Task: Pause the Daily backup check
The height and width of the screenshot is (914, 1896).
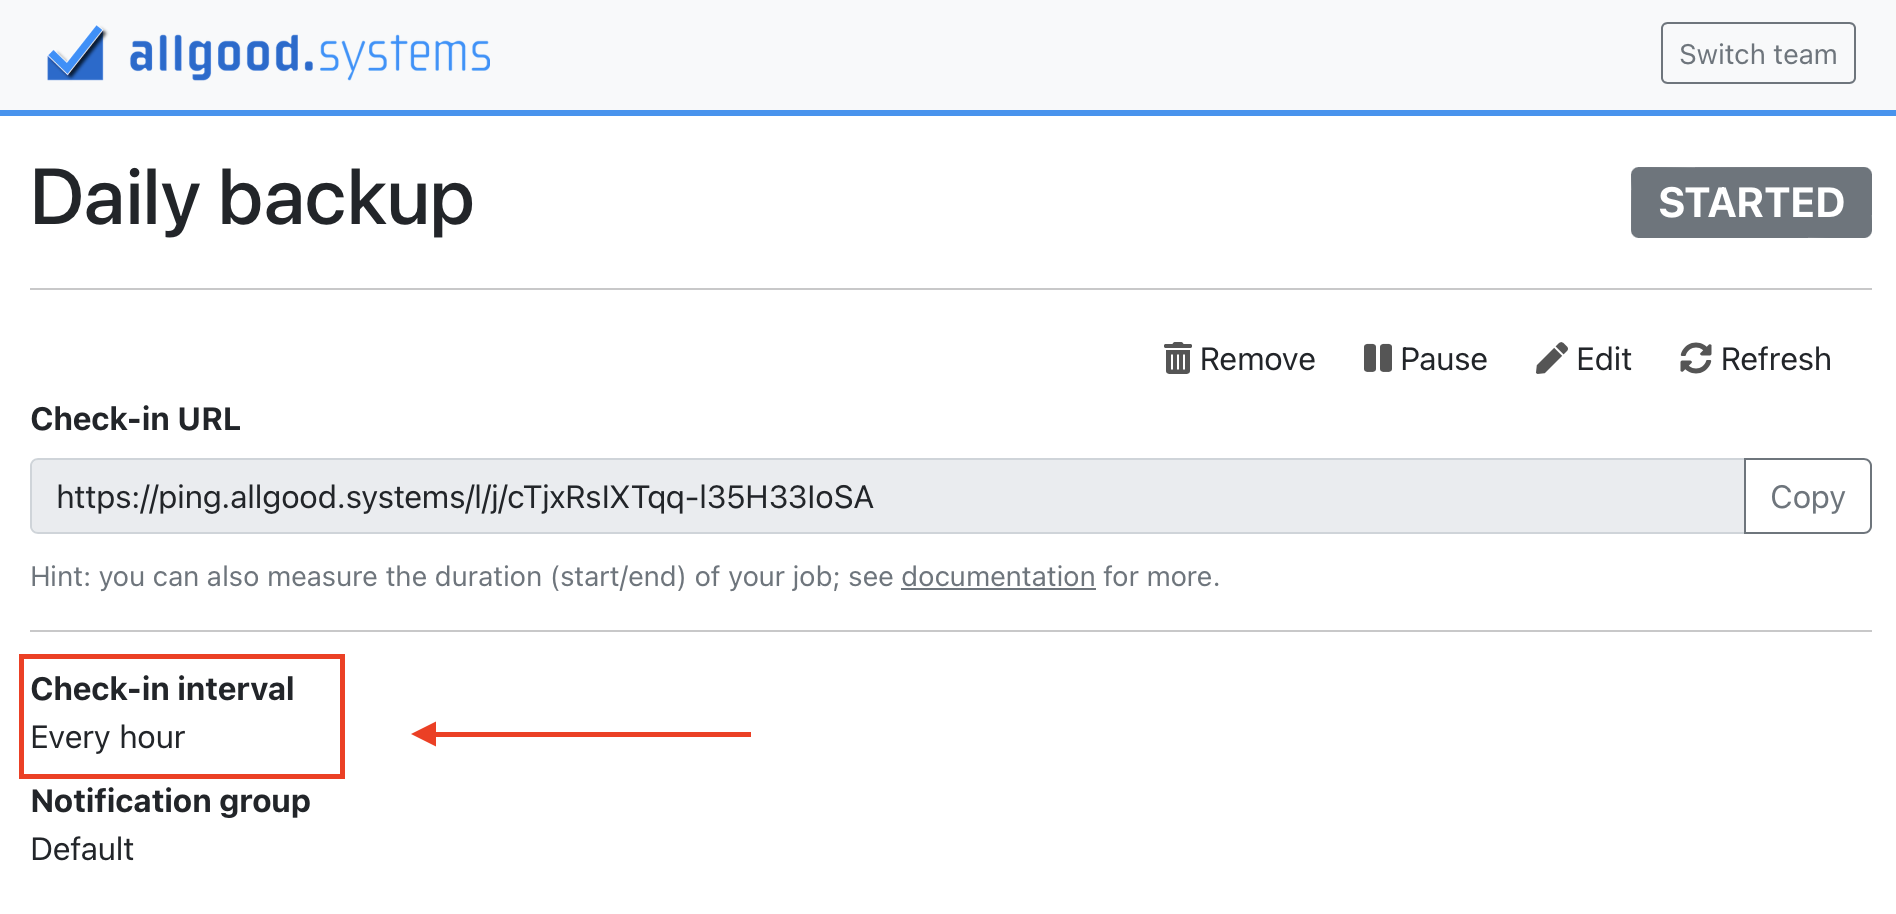Action: (1426, 359)
